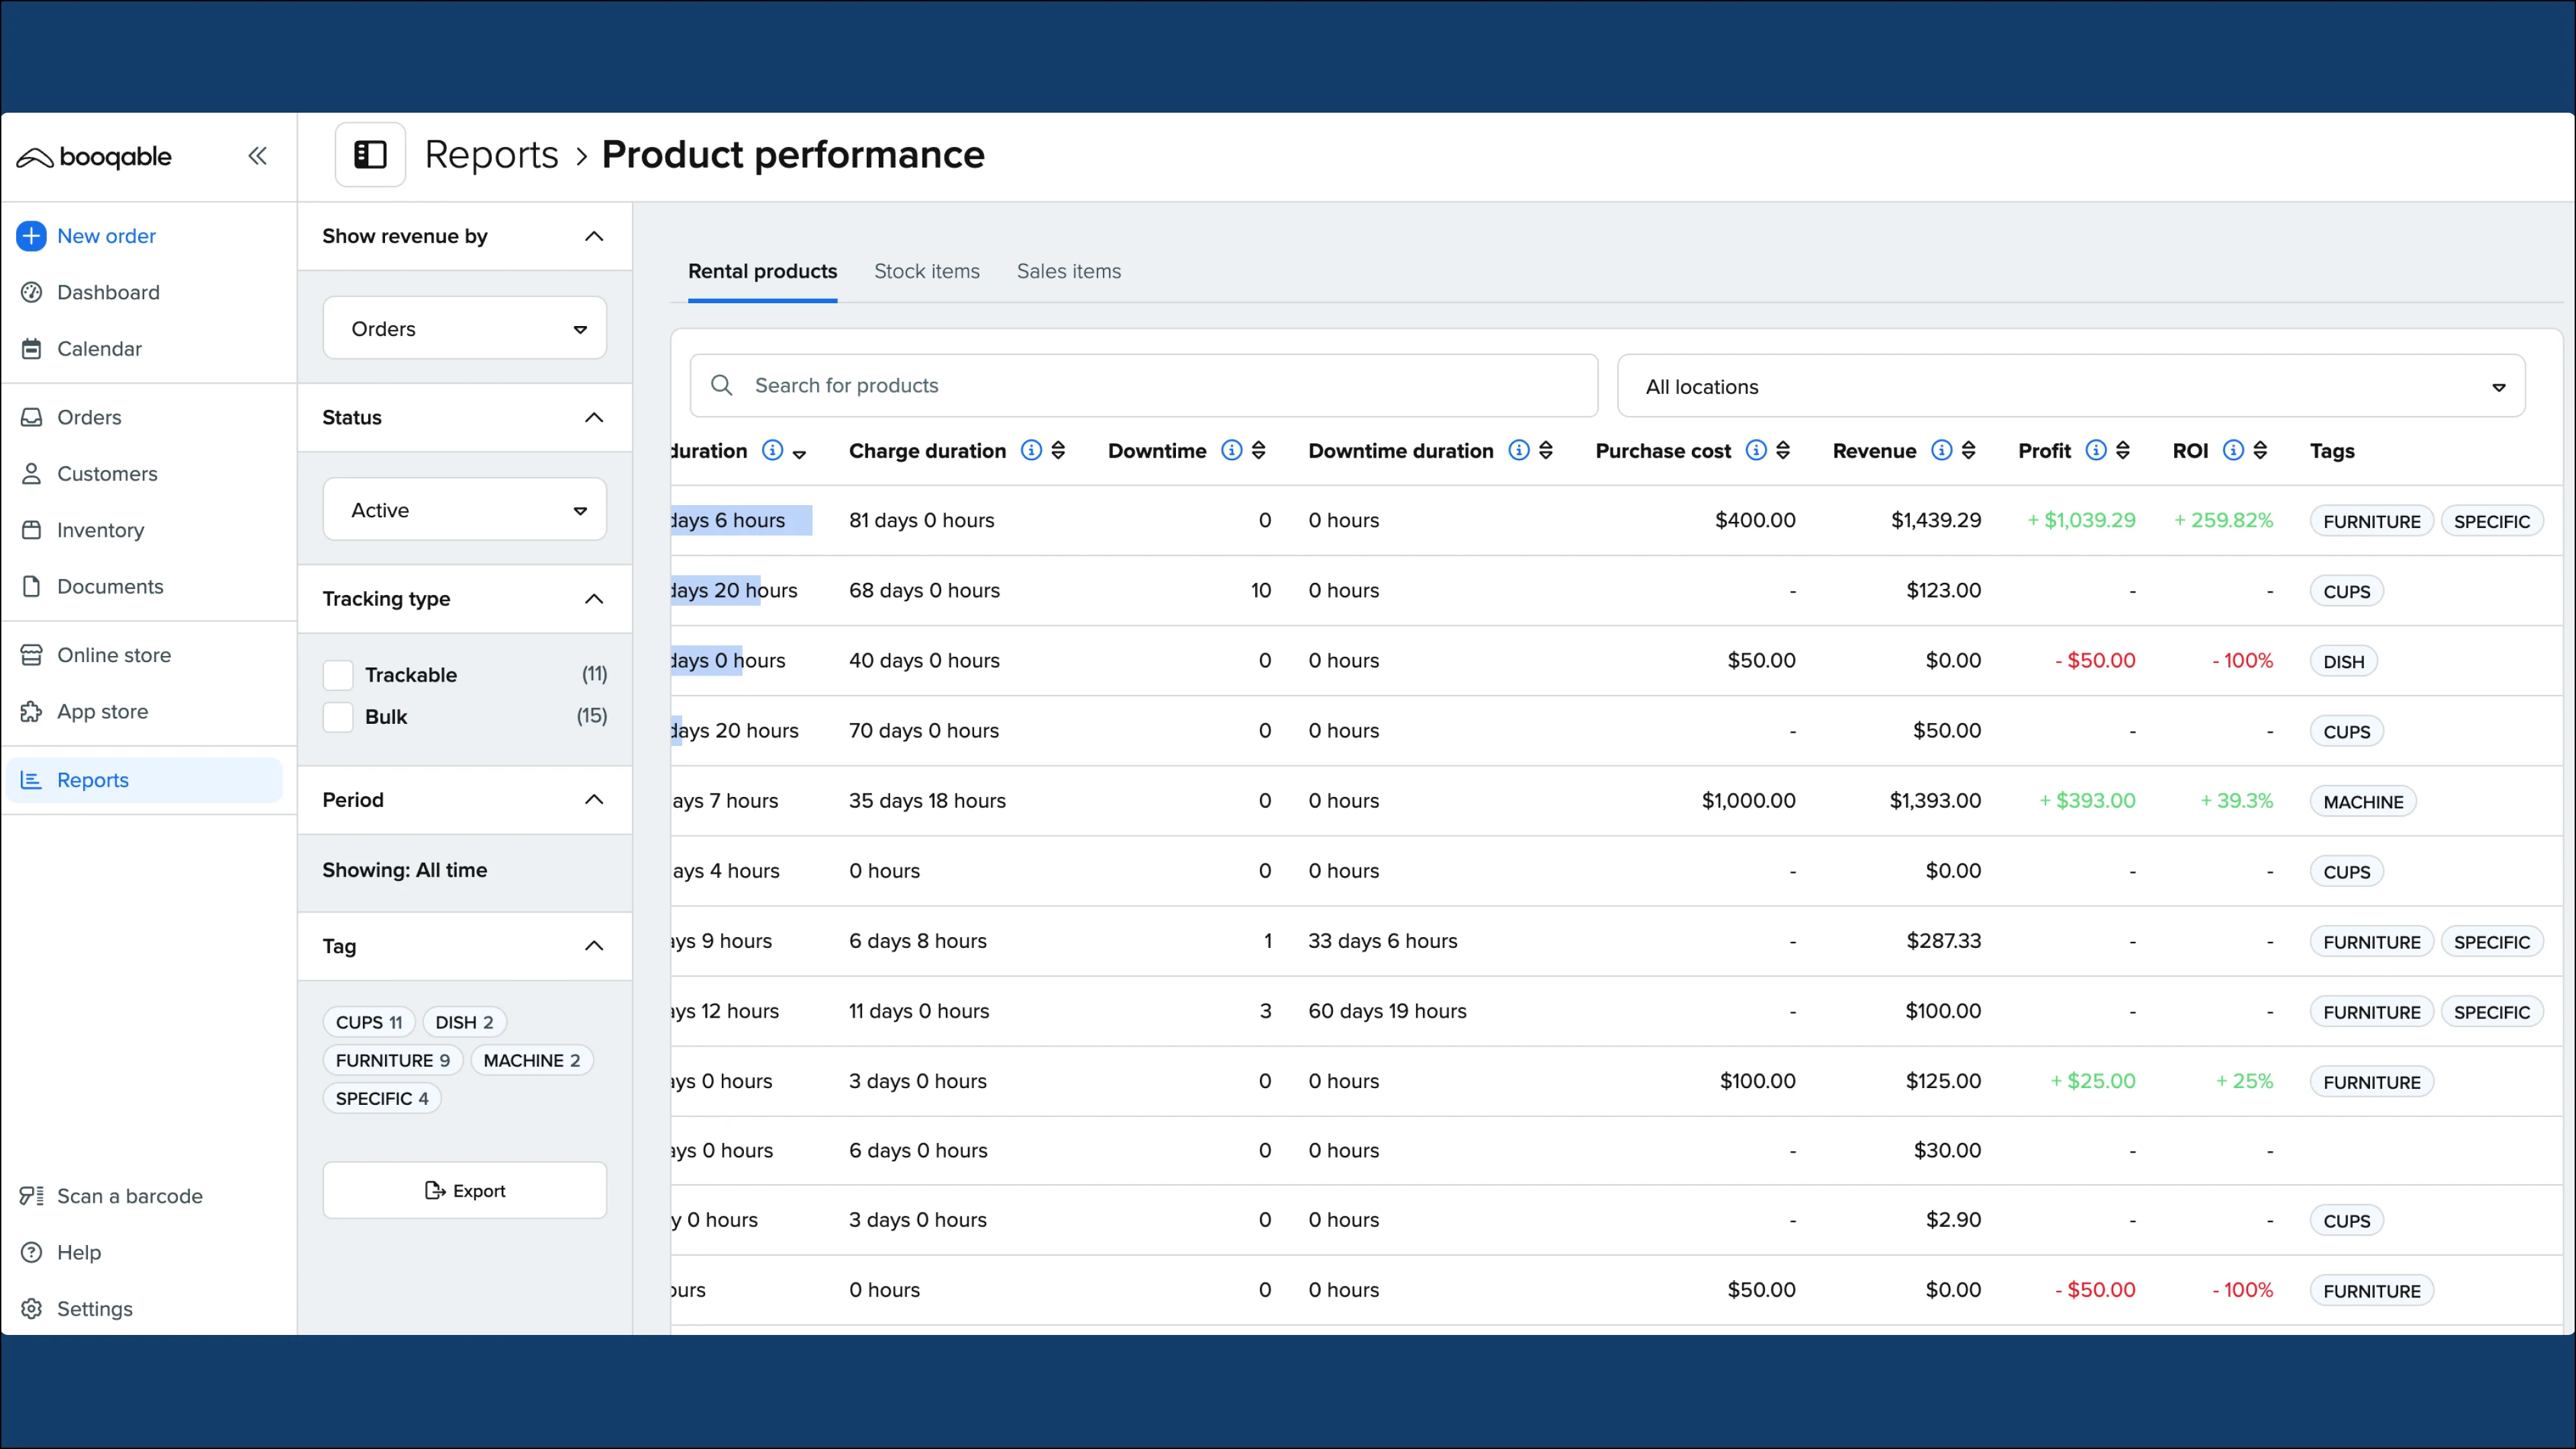This screenshot has width=2576, height=1449.
Task: Enable the Trackable checkbox
Action: [338, 675]
